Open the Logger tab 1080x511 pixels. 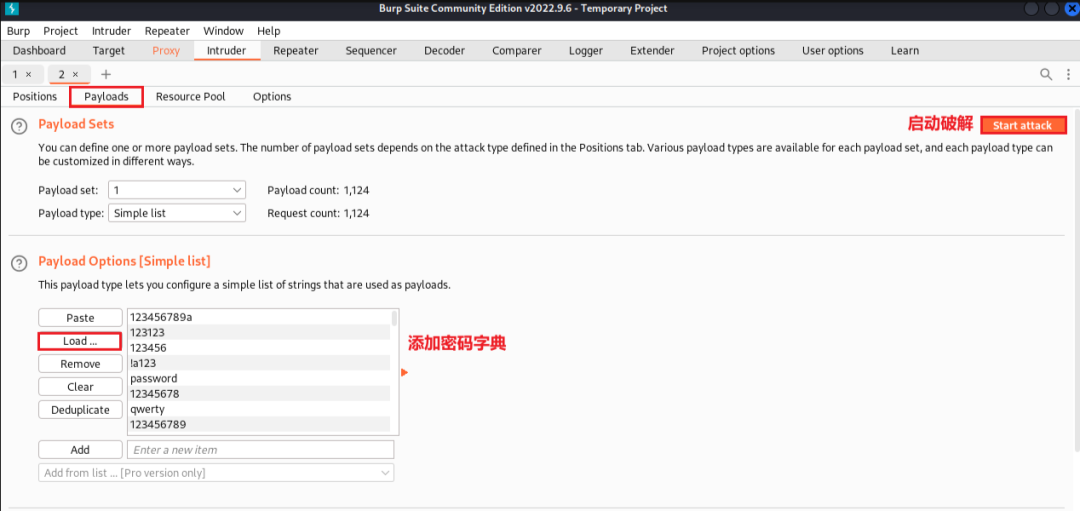585,51
